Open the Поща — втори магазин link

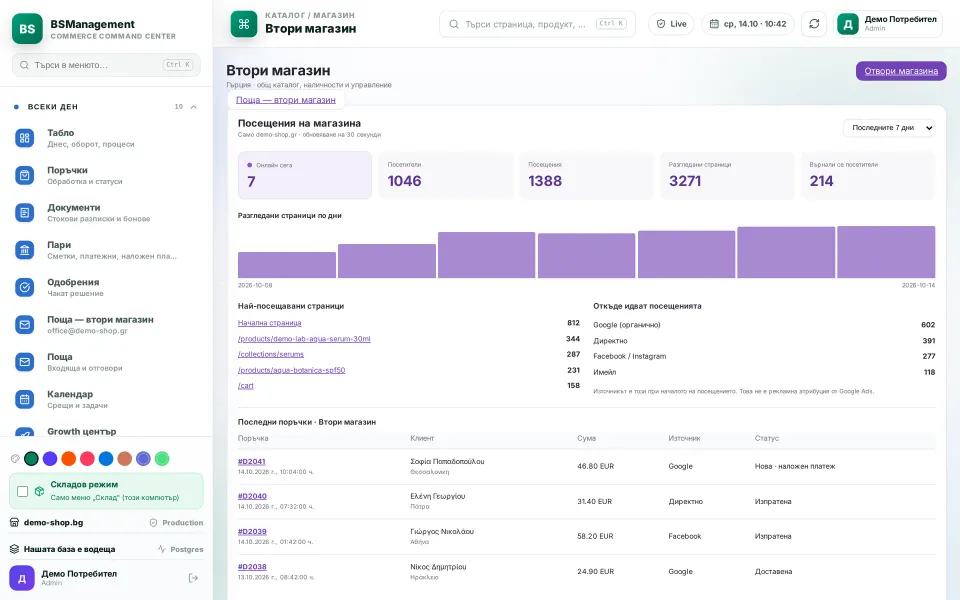(x=285, y=100)
